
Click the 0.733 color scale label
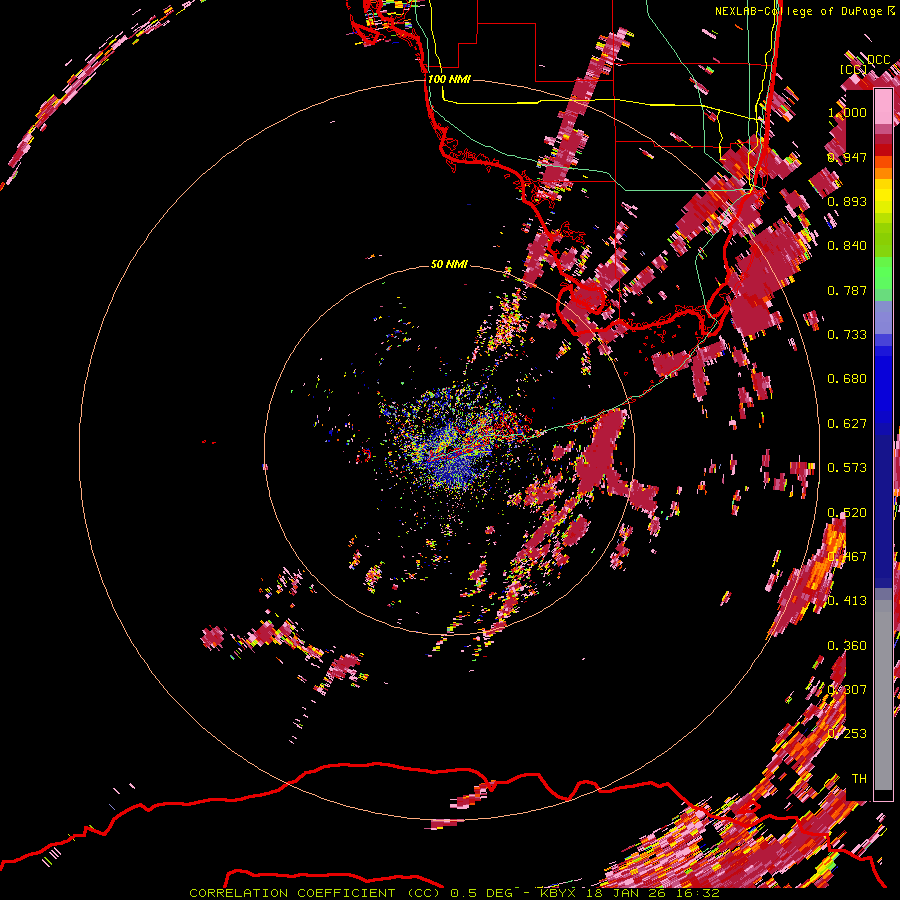(x=847, y=335)
